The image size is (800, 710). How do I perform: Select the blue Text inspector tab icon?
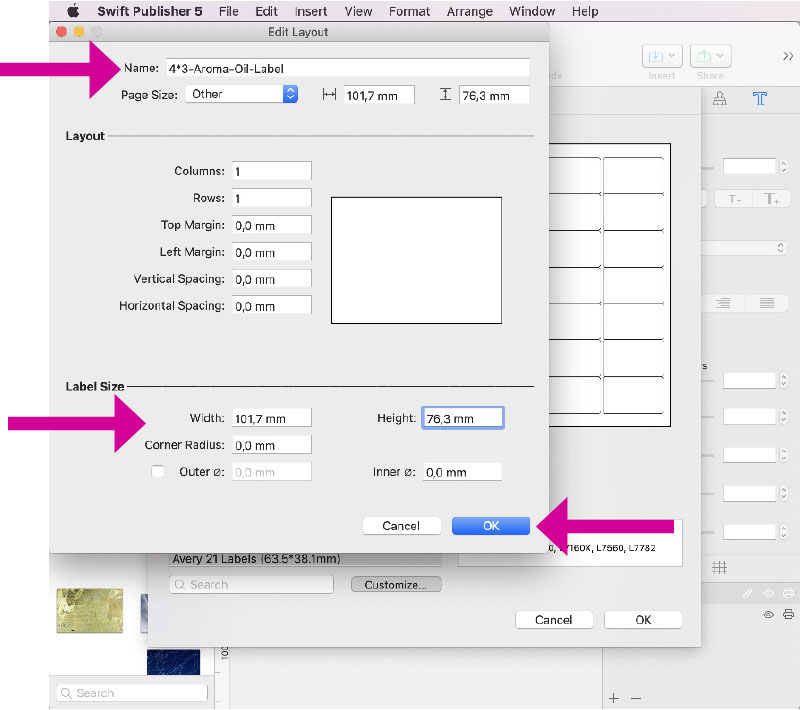[x=759, y=98]
